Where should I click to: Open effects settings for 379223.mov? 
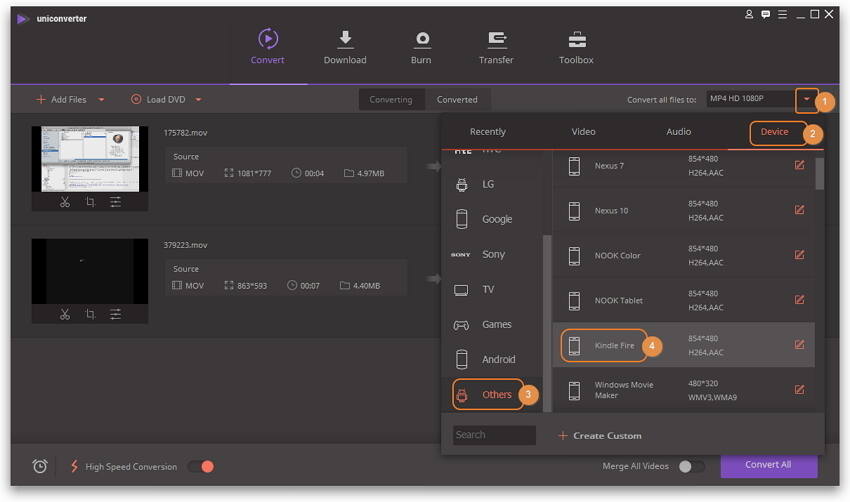click(115, 314)
